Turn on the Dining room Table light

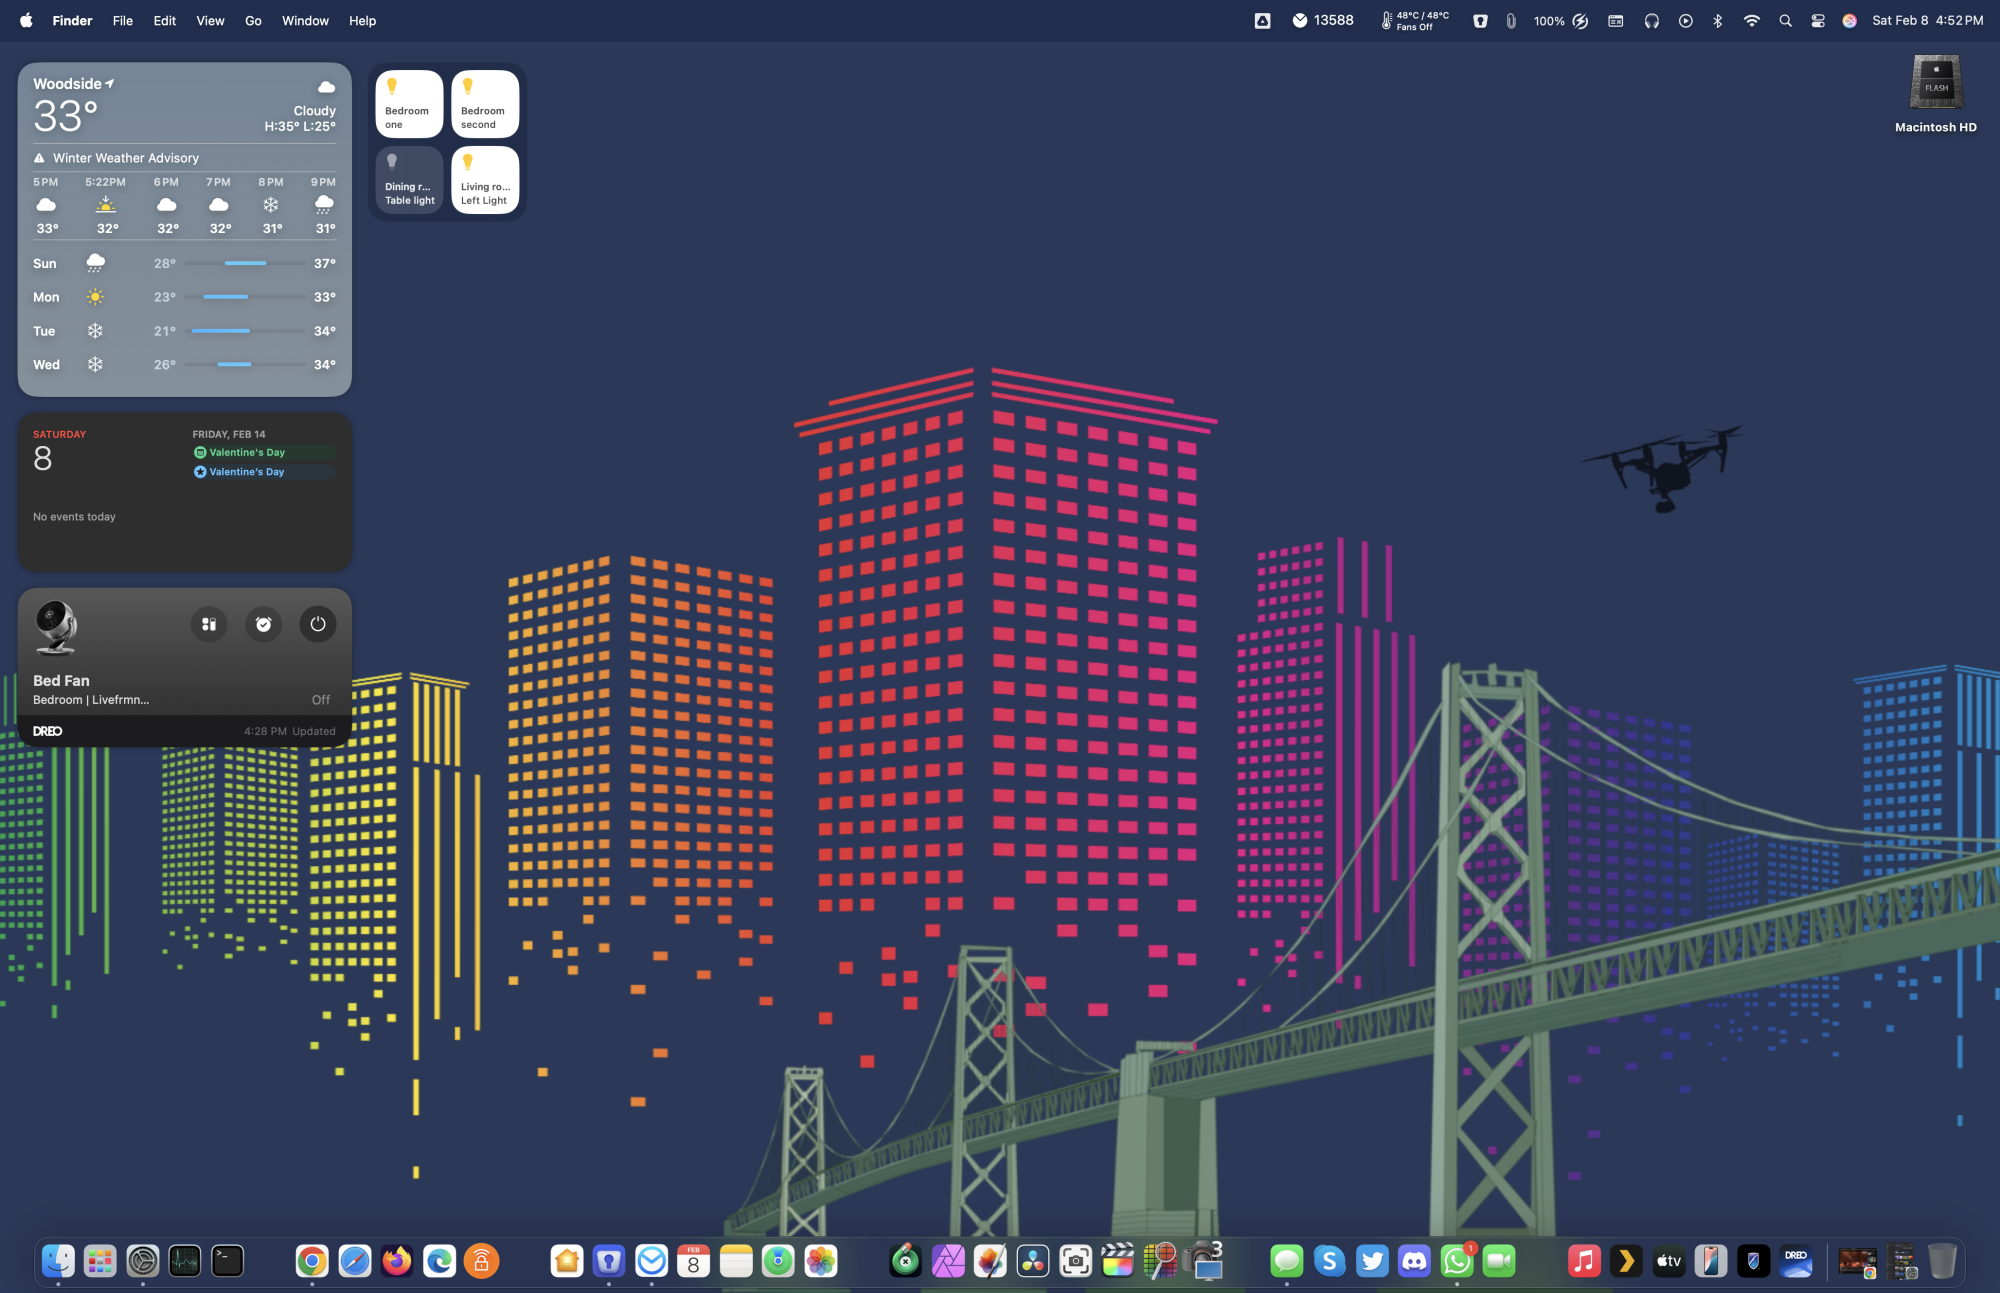coord(408,180)
